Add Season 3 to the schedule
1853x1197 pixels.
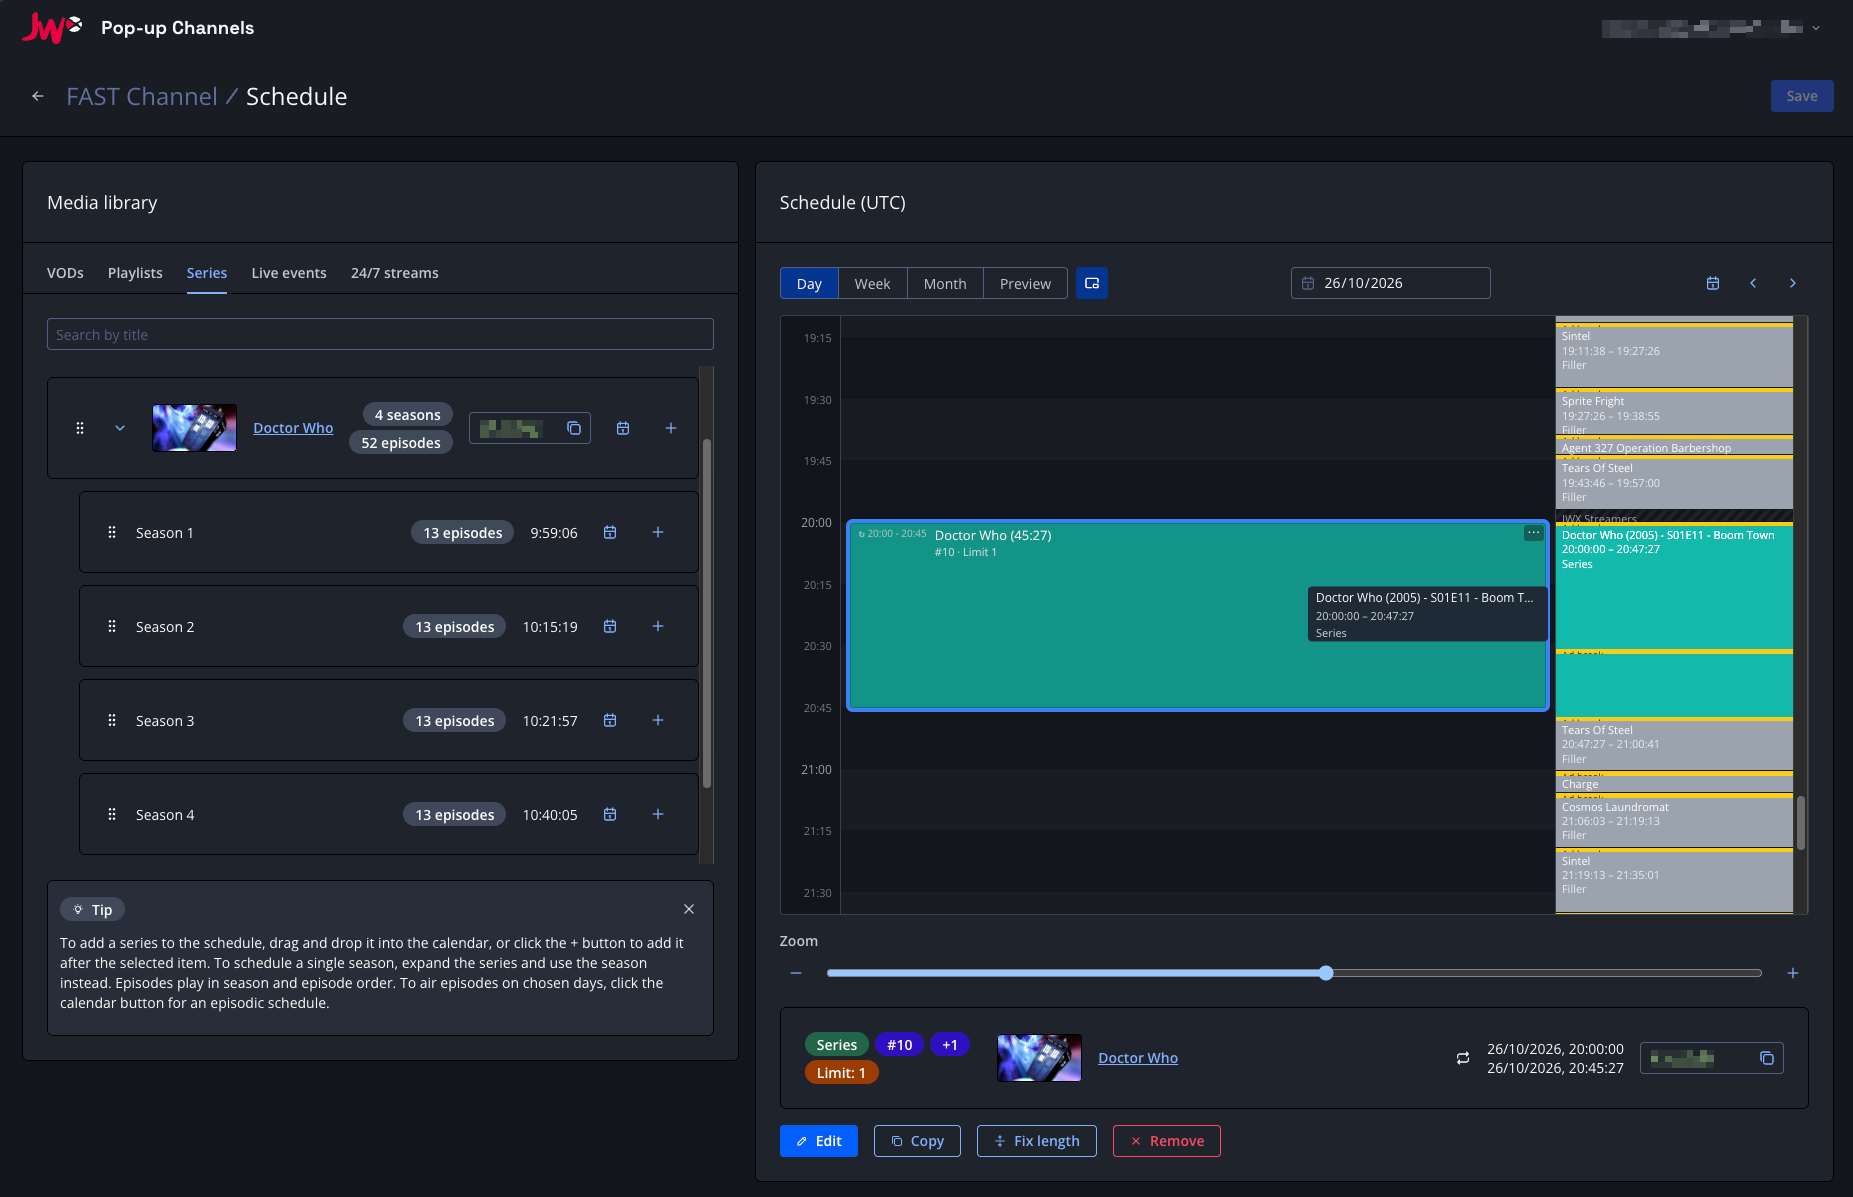(x=658, y=721)
